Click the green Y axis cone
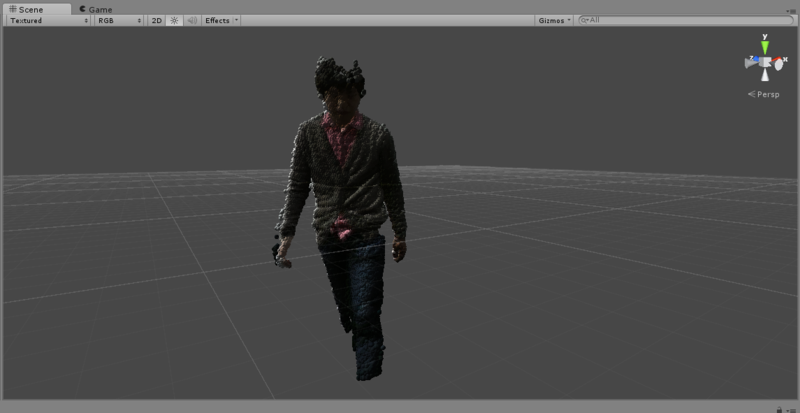 click(765, 47)
